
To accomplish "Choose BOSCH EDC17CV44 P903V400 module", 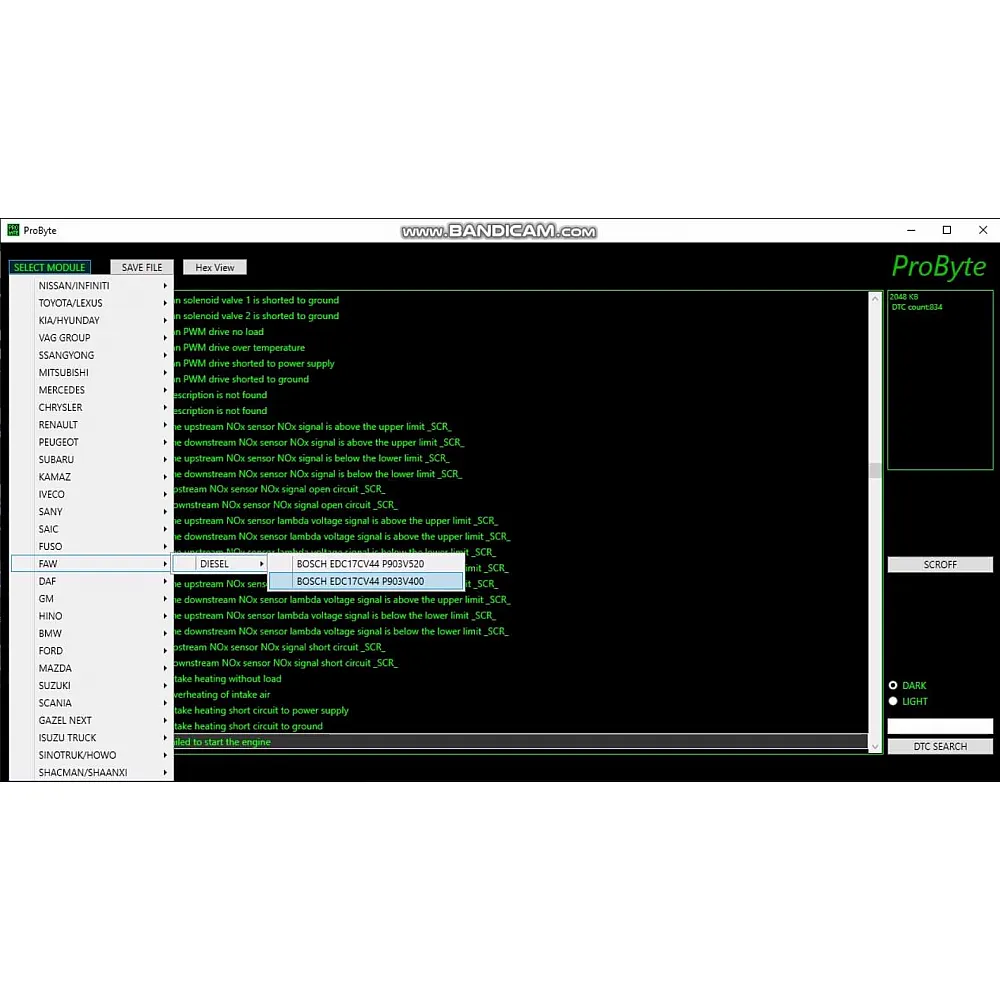I will [360, 581].
